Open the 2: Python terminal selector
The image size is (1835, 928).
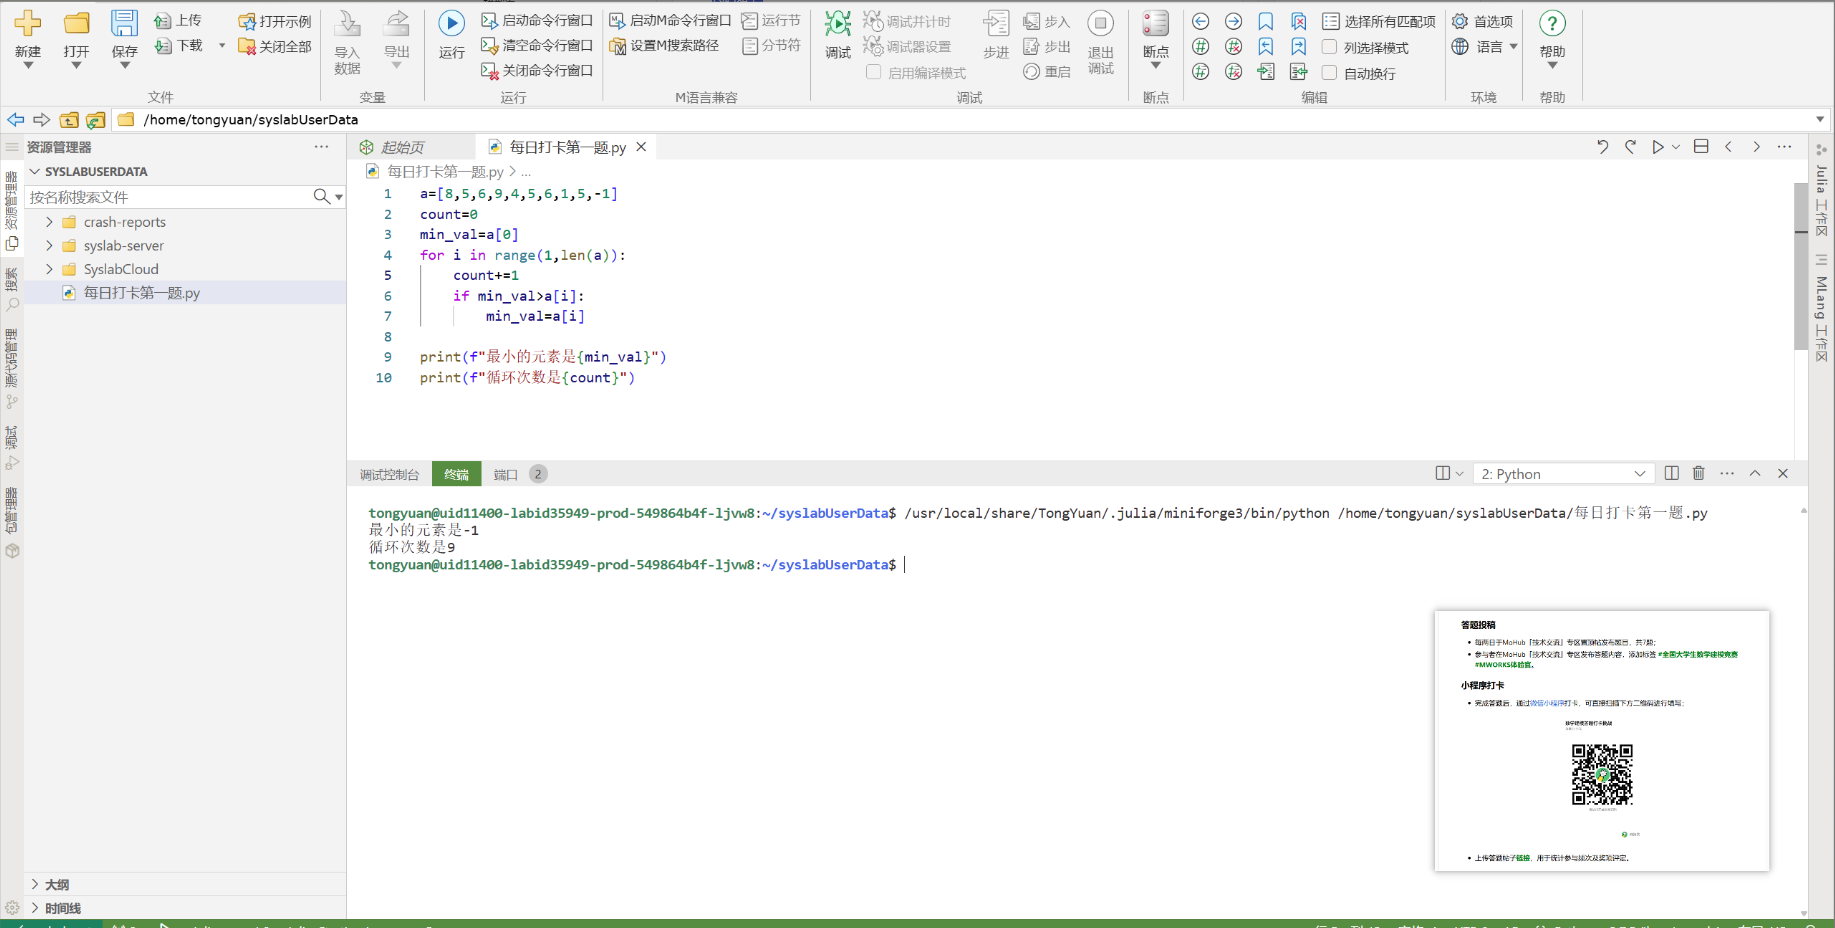(x=1563, y=474)
